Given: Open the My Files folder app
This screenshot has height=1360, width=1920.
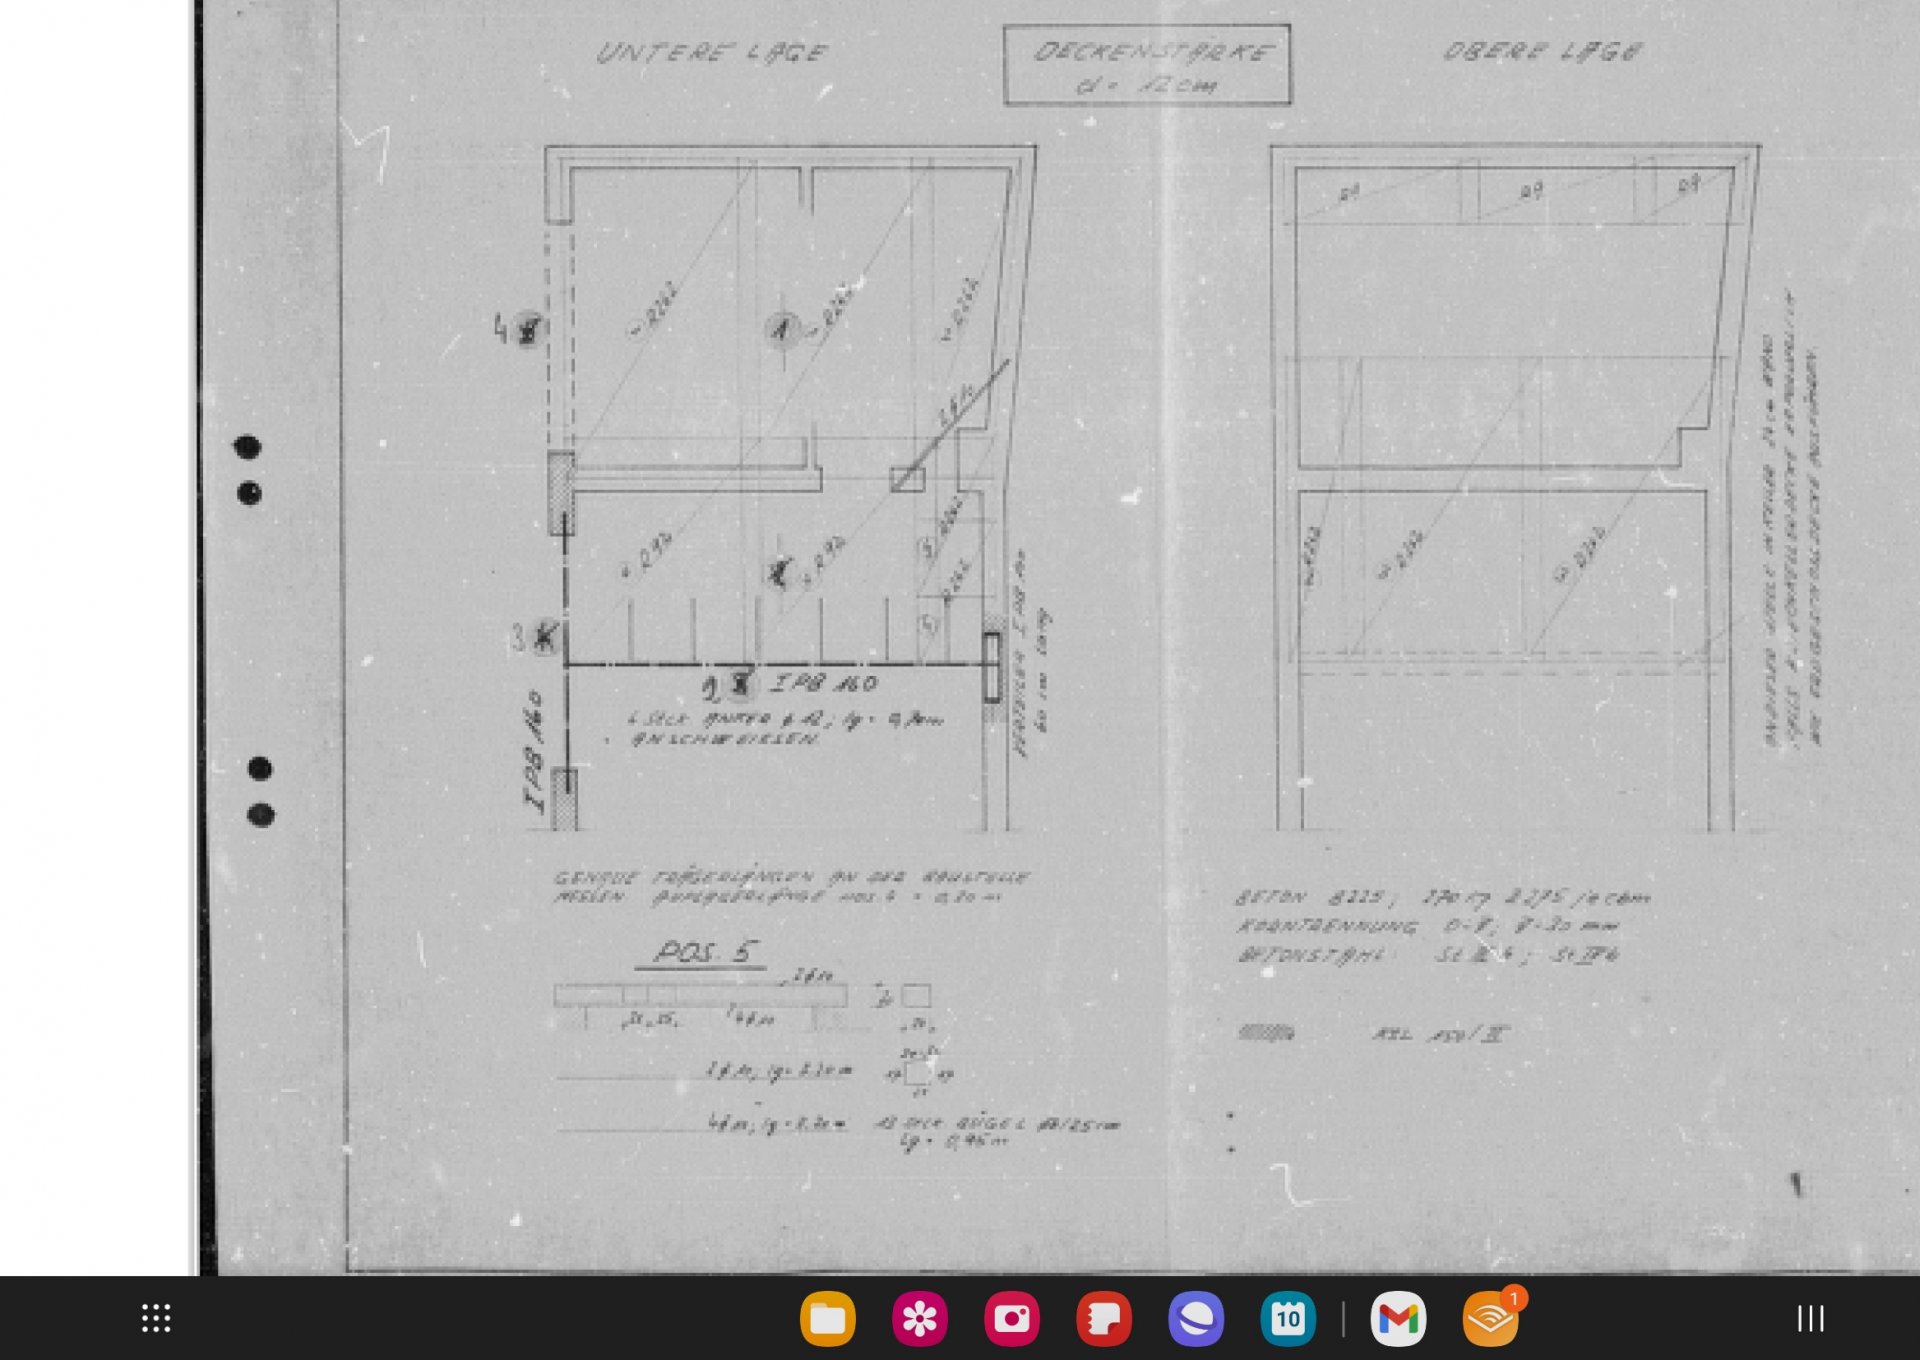Looking at the screenshot, I should click(827, 1319).
